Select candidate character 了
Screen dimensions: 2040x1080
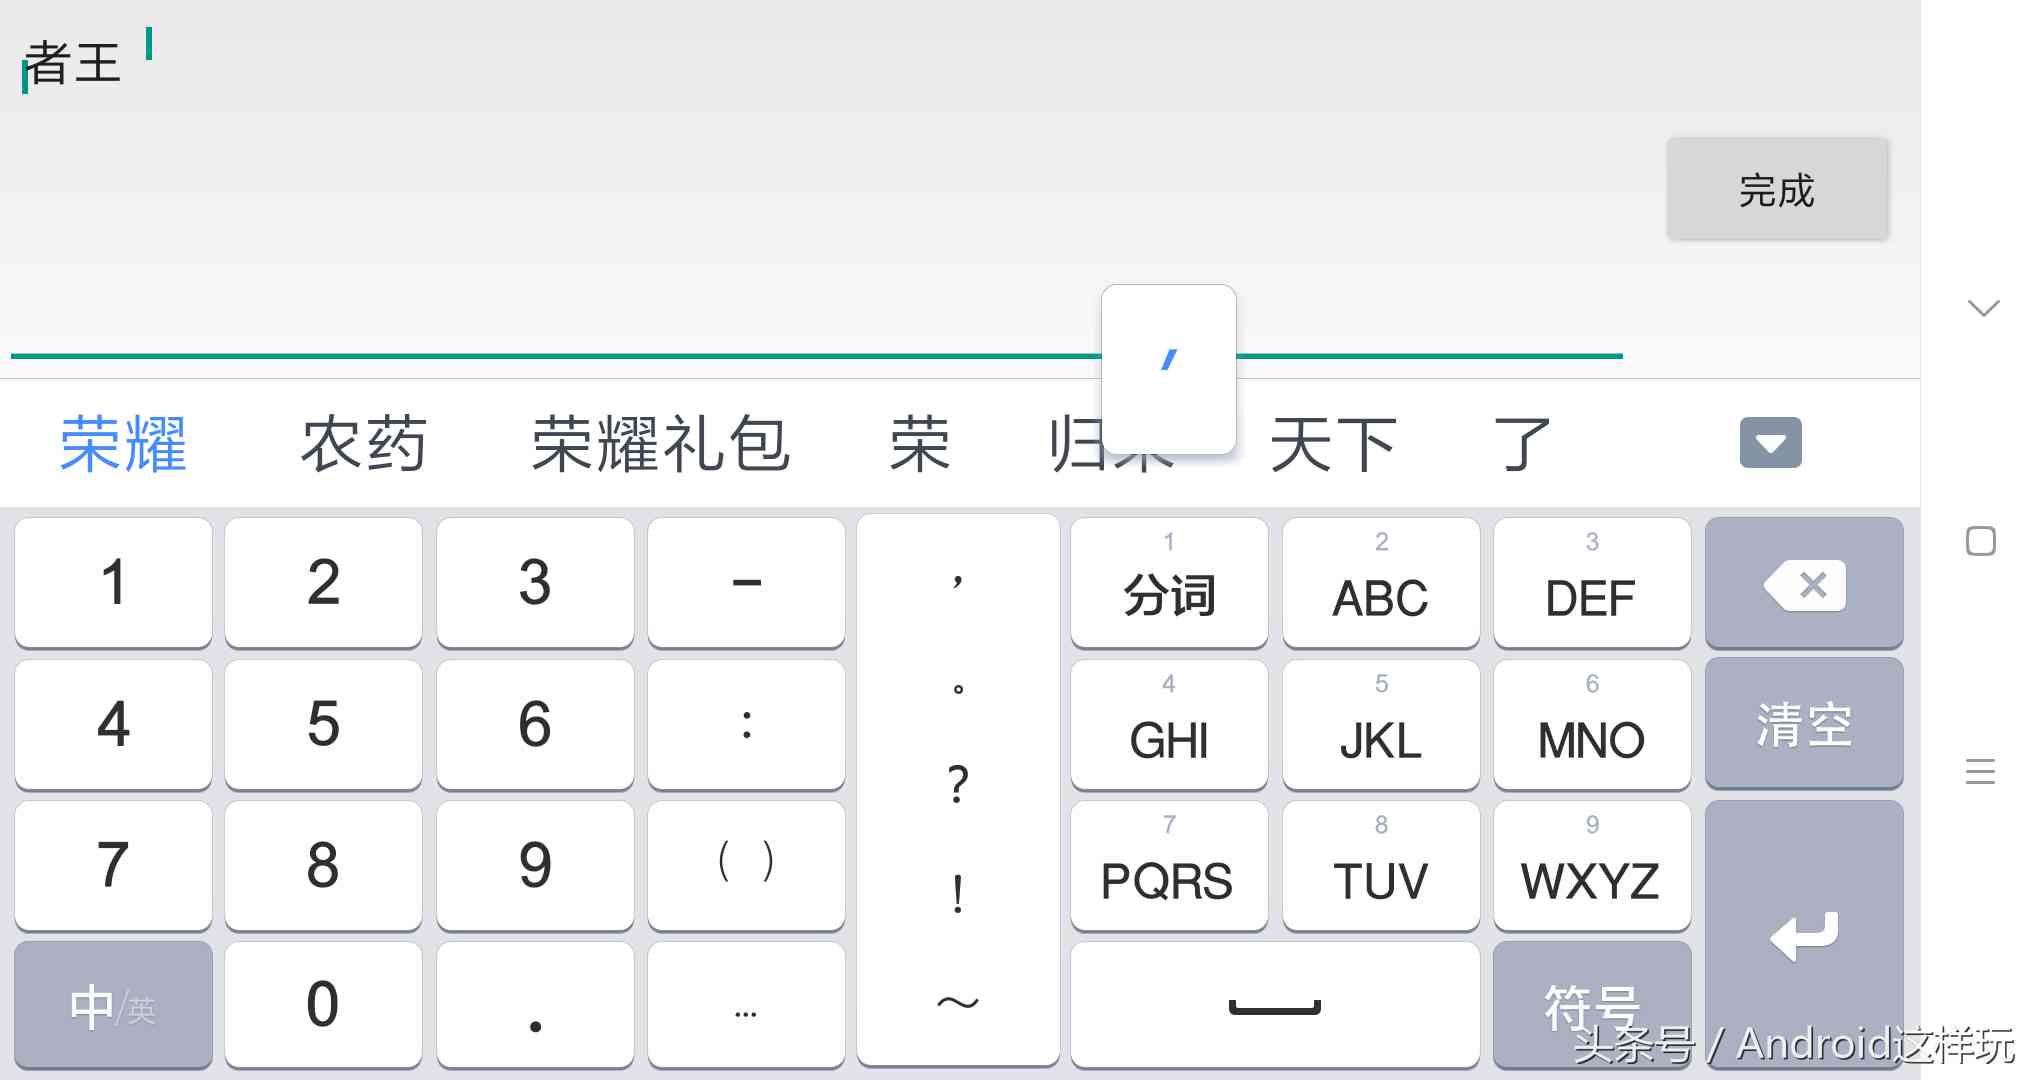[1521, 444]
